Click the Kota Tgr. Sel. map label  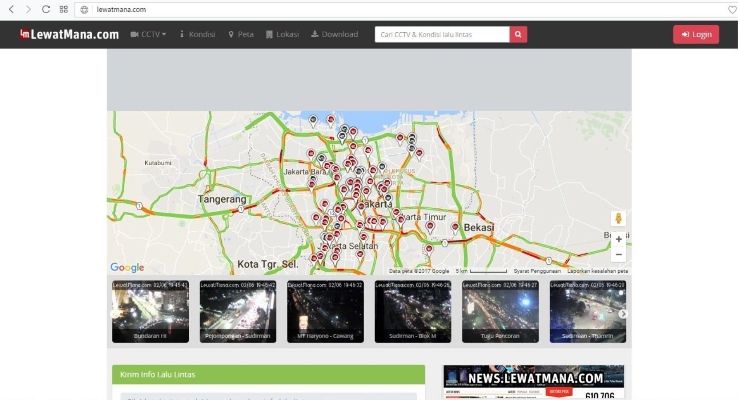pos(267,264)
